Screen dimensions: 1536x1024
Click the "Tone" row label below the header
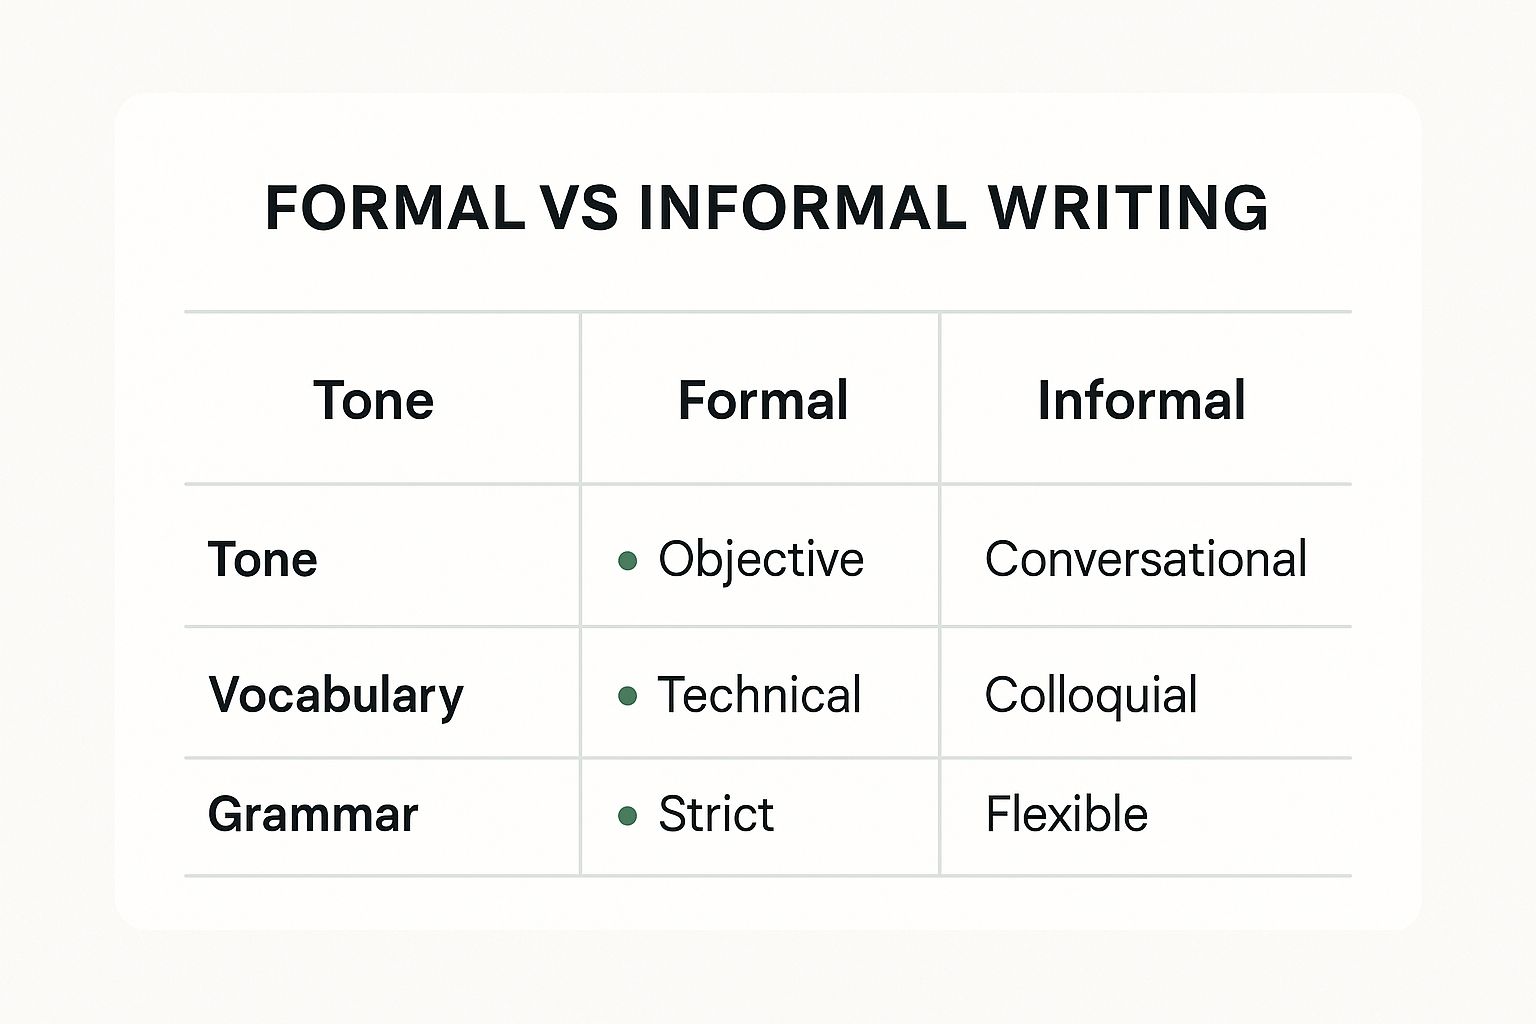pyautogui.click(x=262, y=559)
